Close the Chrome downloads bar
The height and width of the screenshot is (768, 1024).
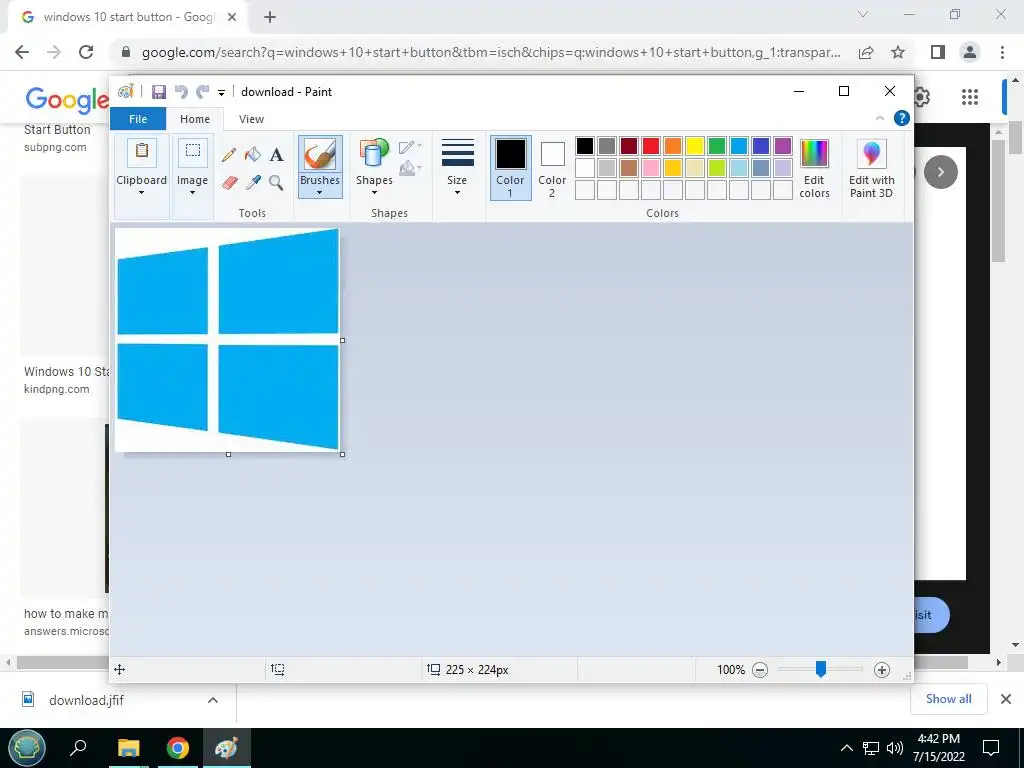pyautogui.click(x=1006, y=699)
